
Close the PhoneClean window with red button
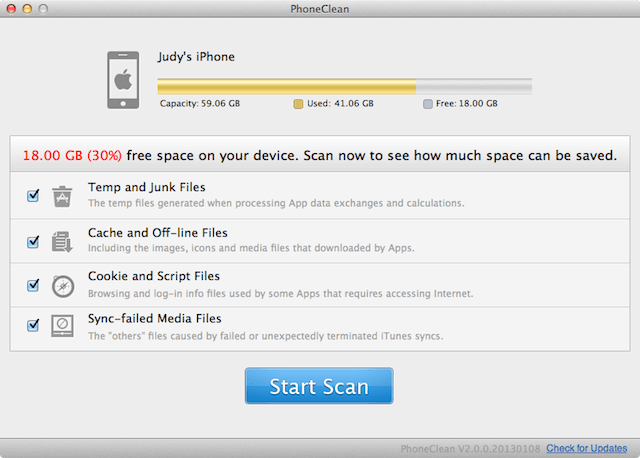(11, 9)
